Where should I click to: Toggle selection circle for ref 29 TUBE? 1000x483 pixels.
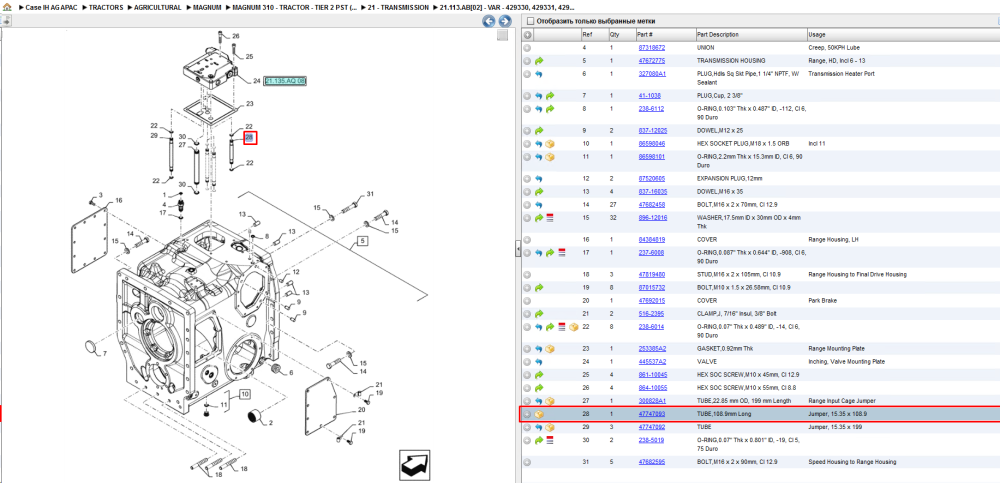coord(527,427)
